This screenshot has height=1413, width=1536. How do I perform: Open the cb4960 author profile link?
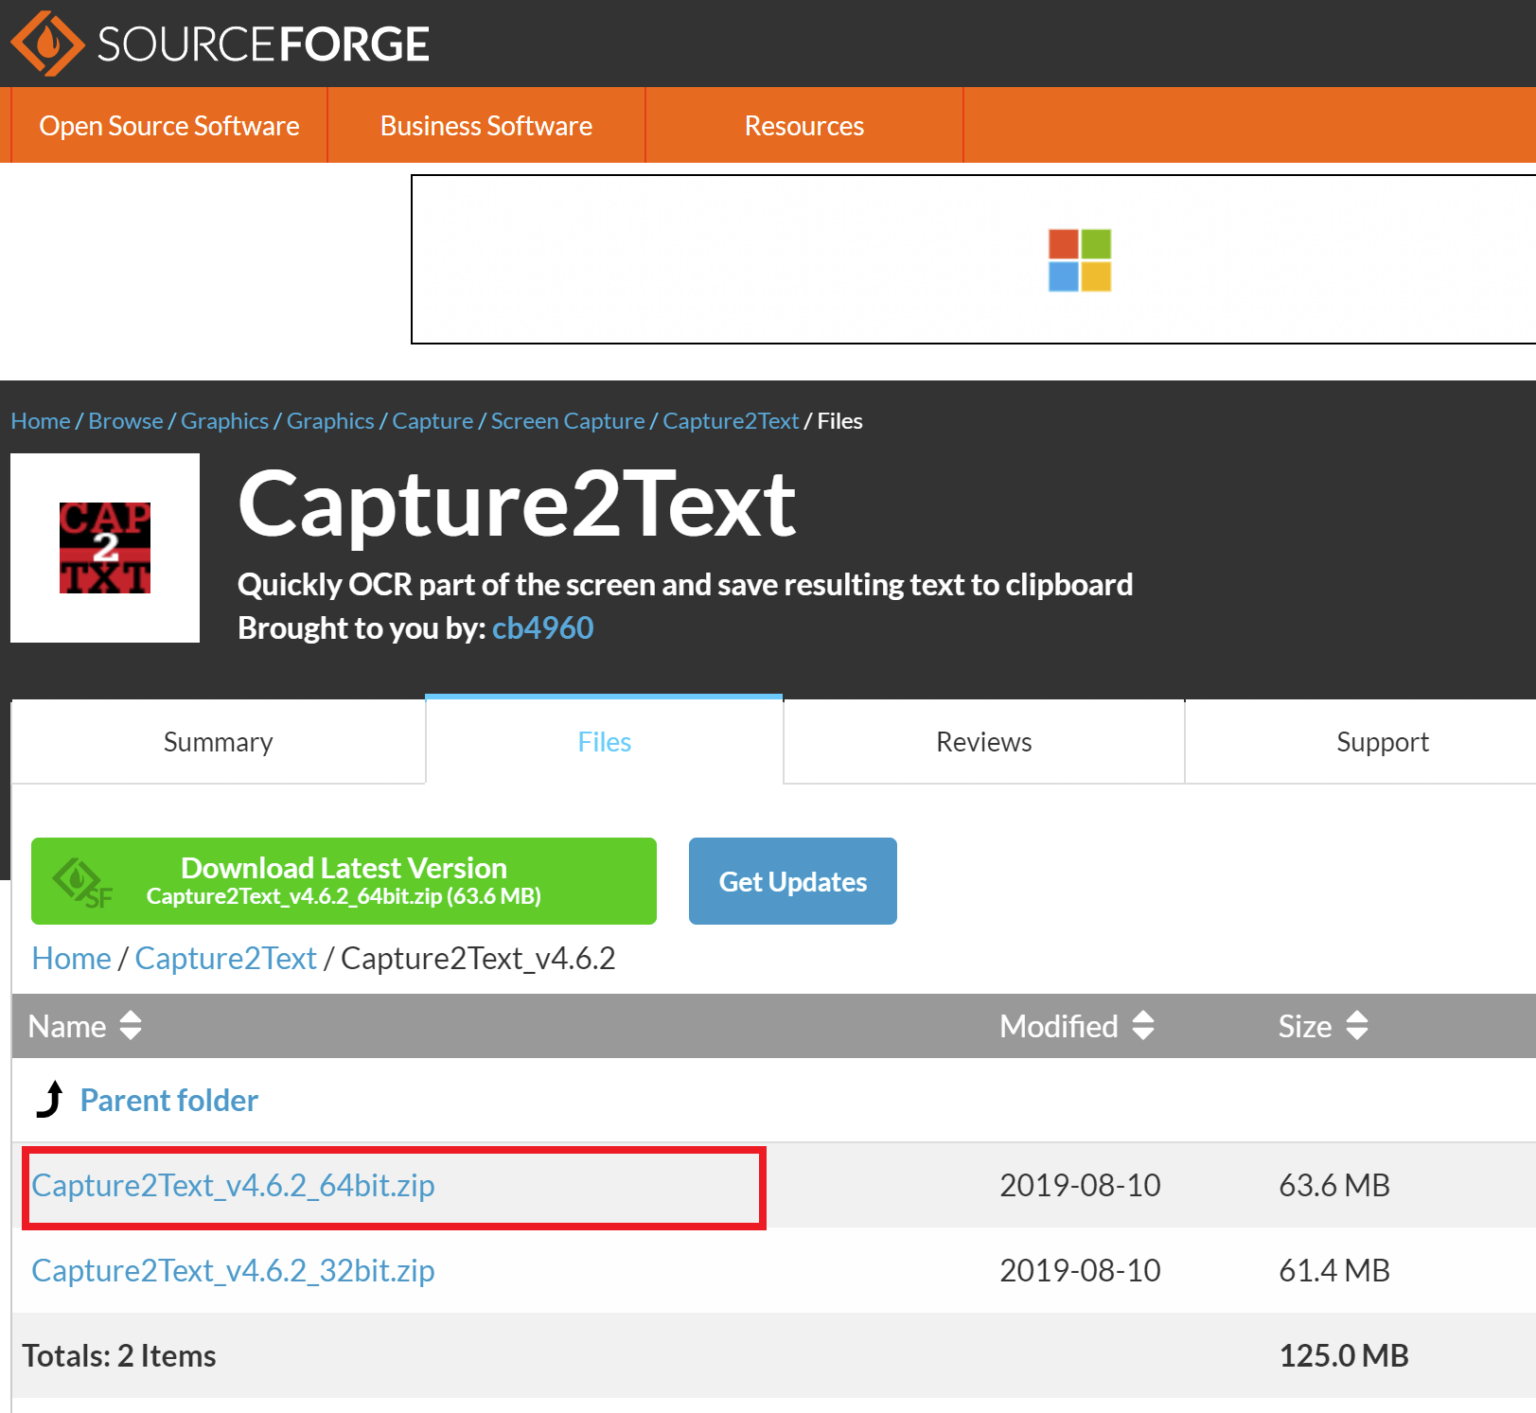click(x=542, y=628)
